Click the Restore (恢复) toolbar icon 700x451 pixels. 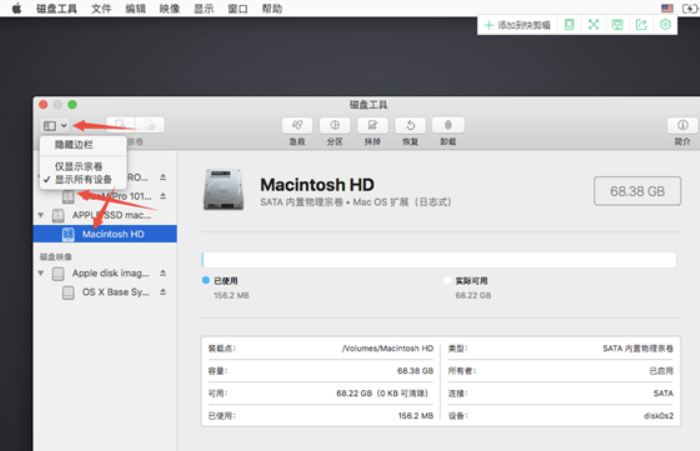pos(410,125)
